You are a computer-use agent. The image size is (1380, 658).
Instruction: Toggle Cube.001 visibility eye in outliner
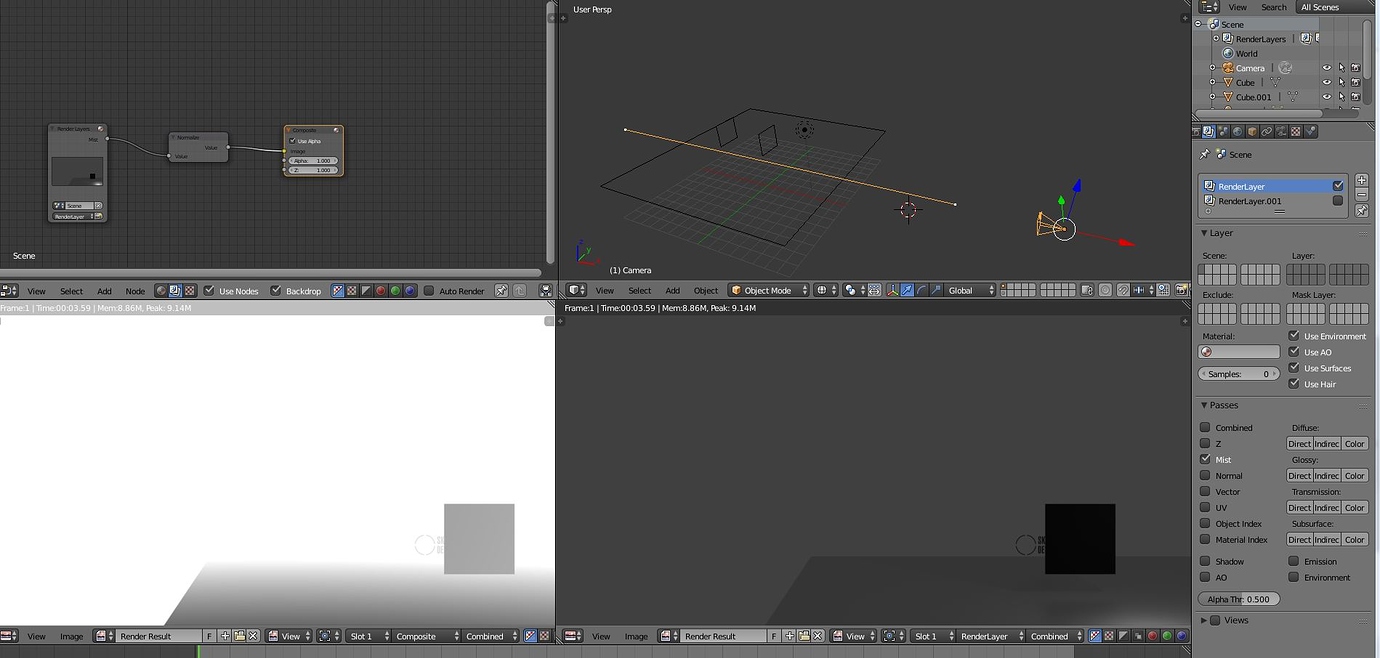pyautogui.click(x=1327, y=97)
